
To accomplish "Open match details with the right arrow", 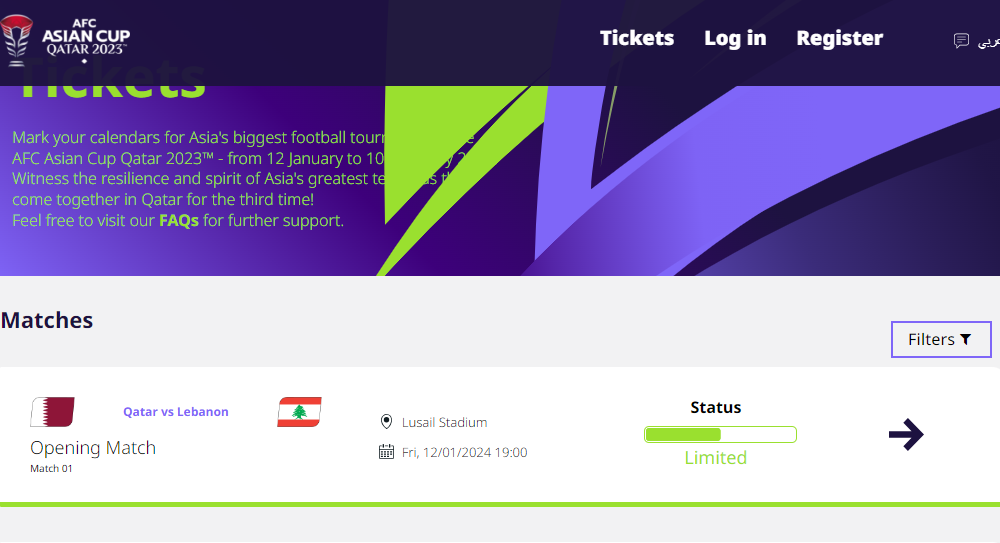I will point(906,434).
